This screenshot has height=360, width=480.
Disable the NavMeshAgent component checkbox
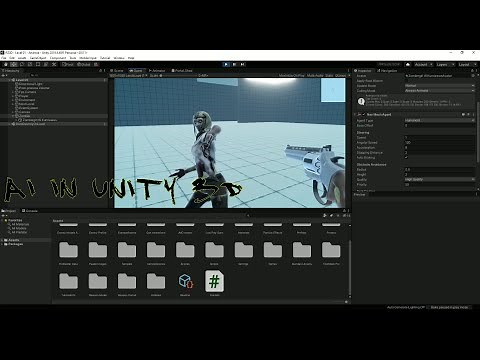(x=364, y=114)
